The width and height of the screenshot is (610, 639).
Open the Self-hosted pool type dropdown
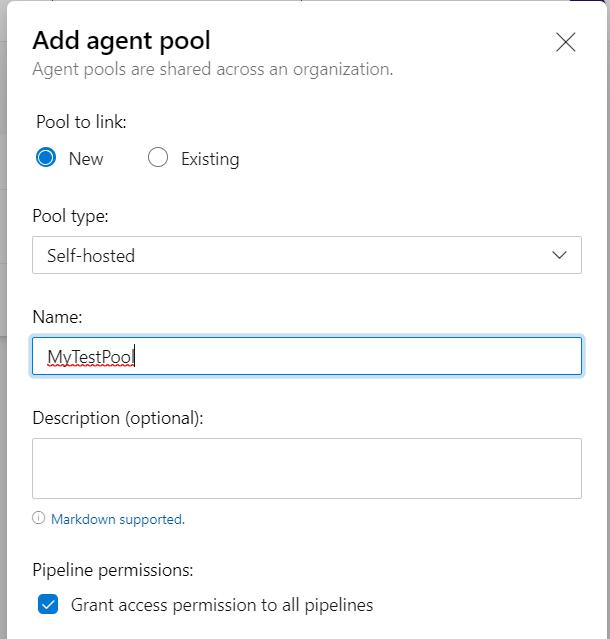(x=307, y=255)
